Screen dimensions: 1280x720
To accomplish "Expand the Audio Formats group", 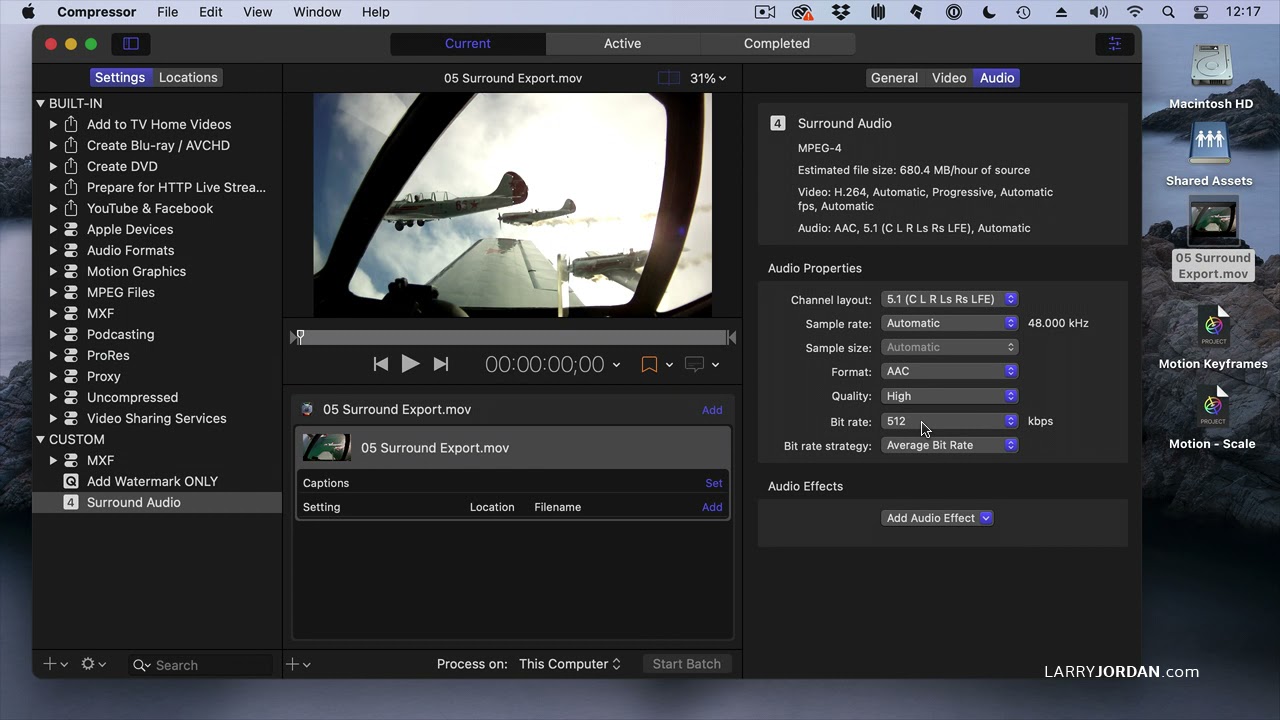I will pyautogui.click(x=53, y=250).
